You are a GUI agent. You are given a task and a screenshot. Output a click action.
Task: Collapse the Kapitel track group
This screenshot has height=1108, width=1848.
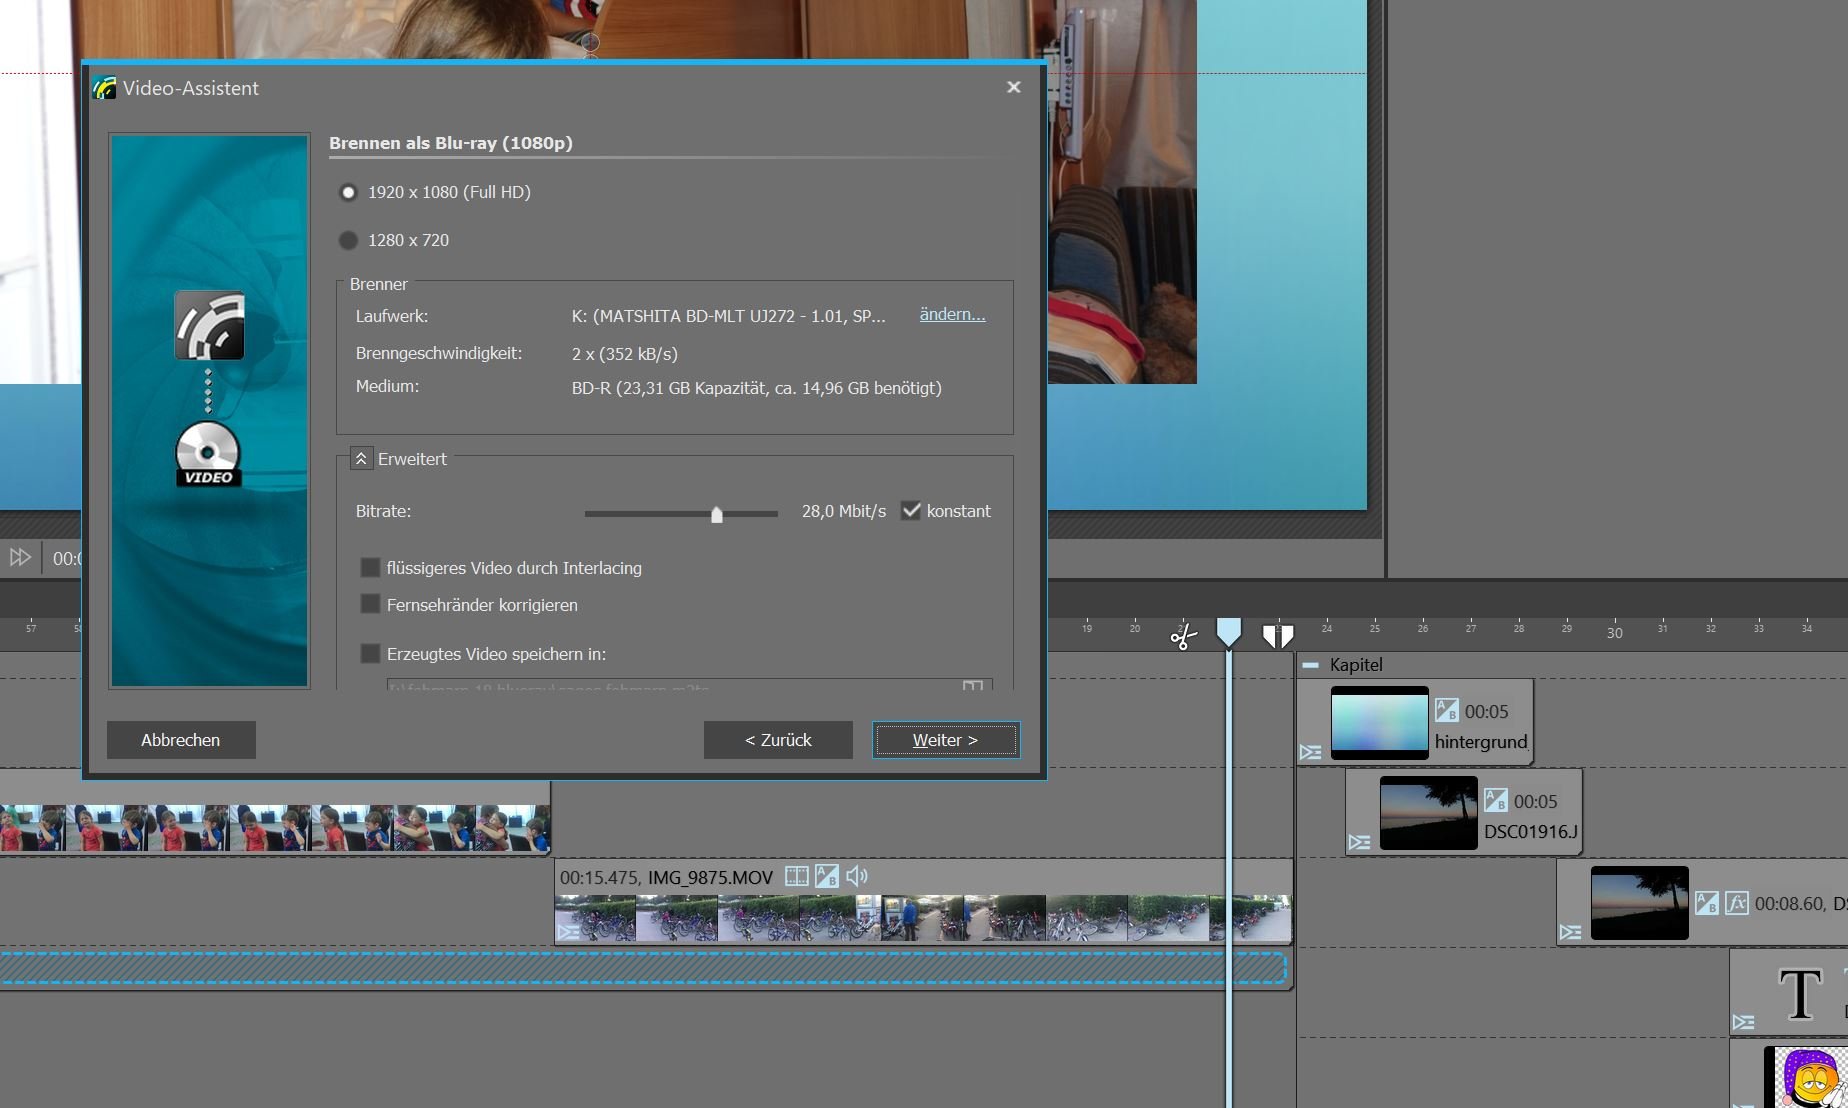tap(1310, 665)
